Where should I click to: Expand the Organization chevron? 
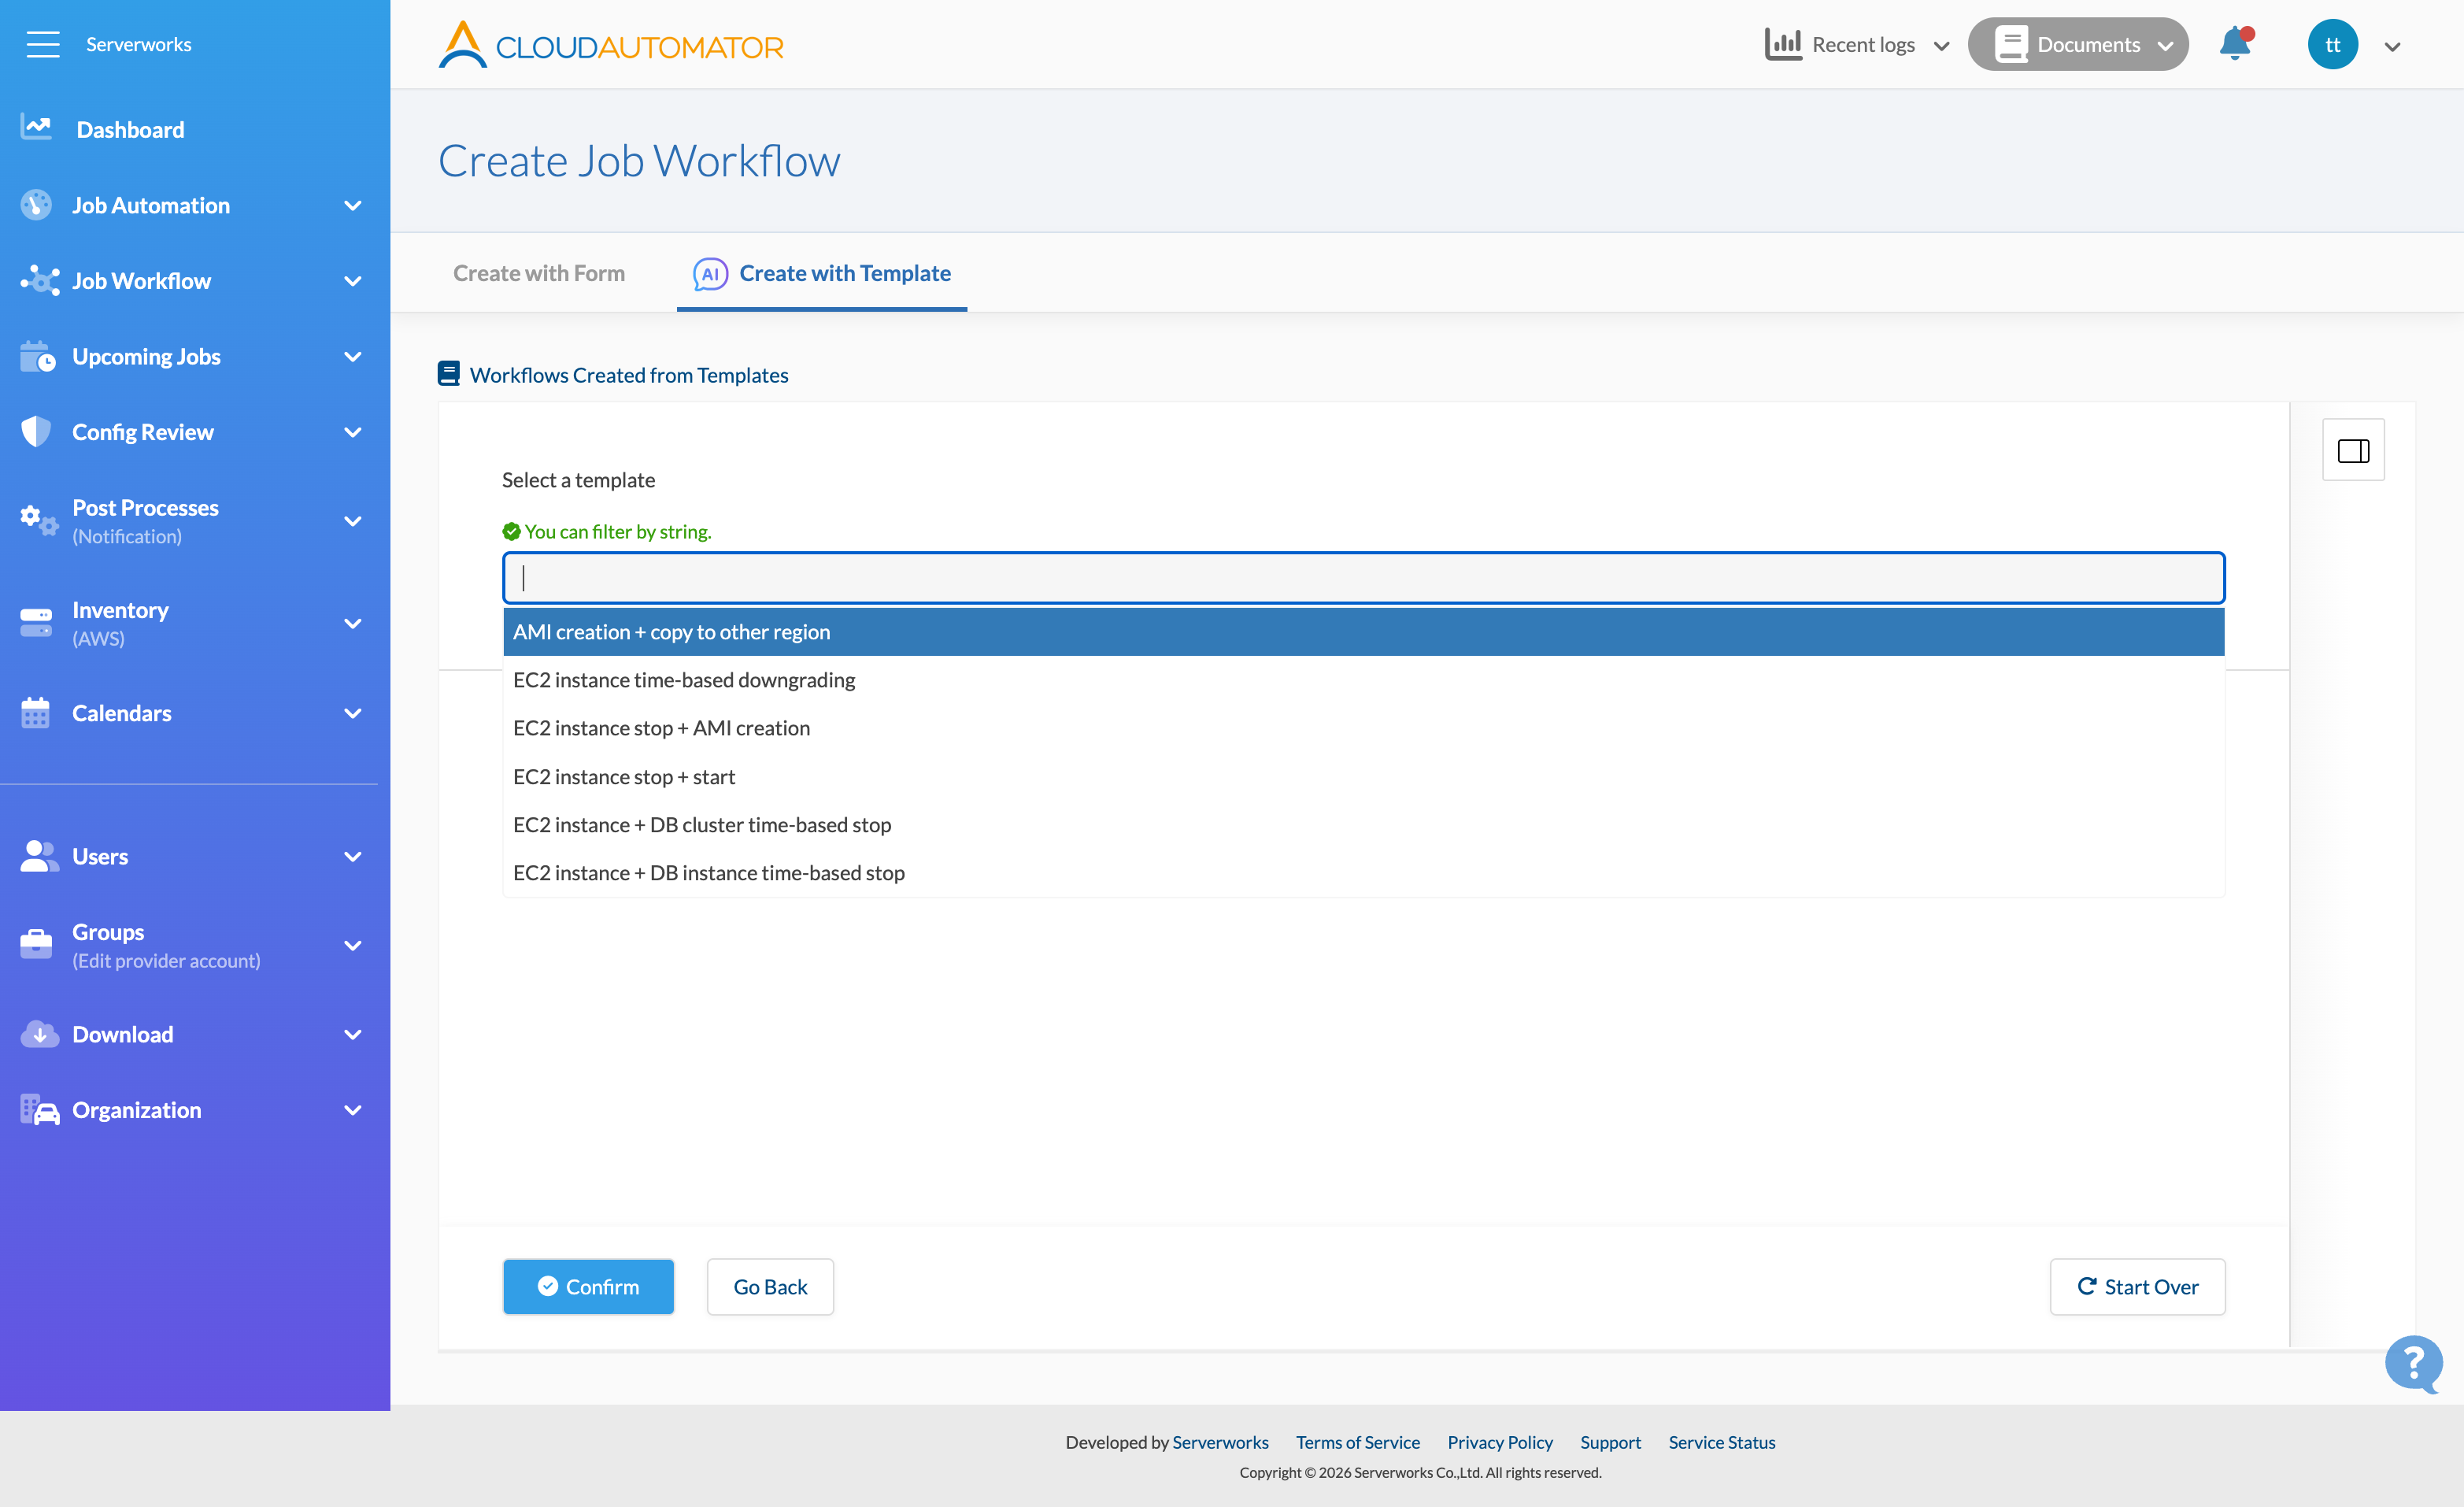tap(352, 1111)
